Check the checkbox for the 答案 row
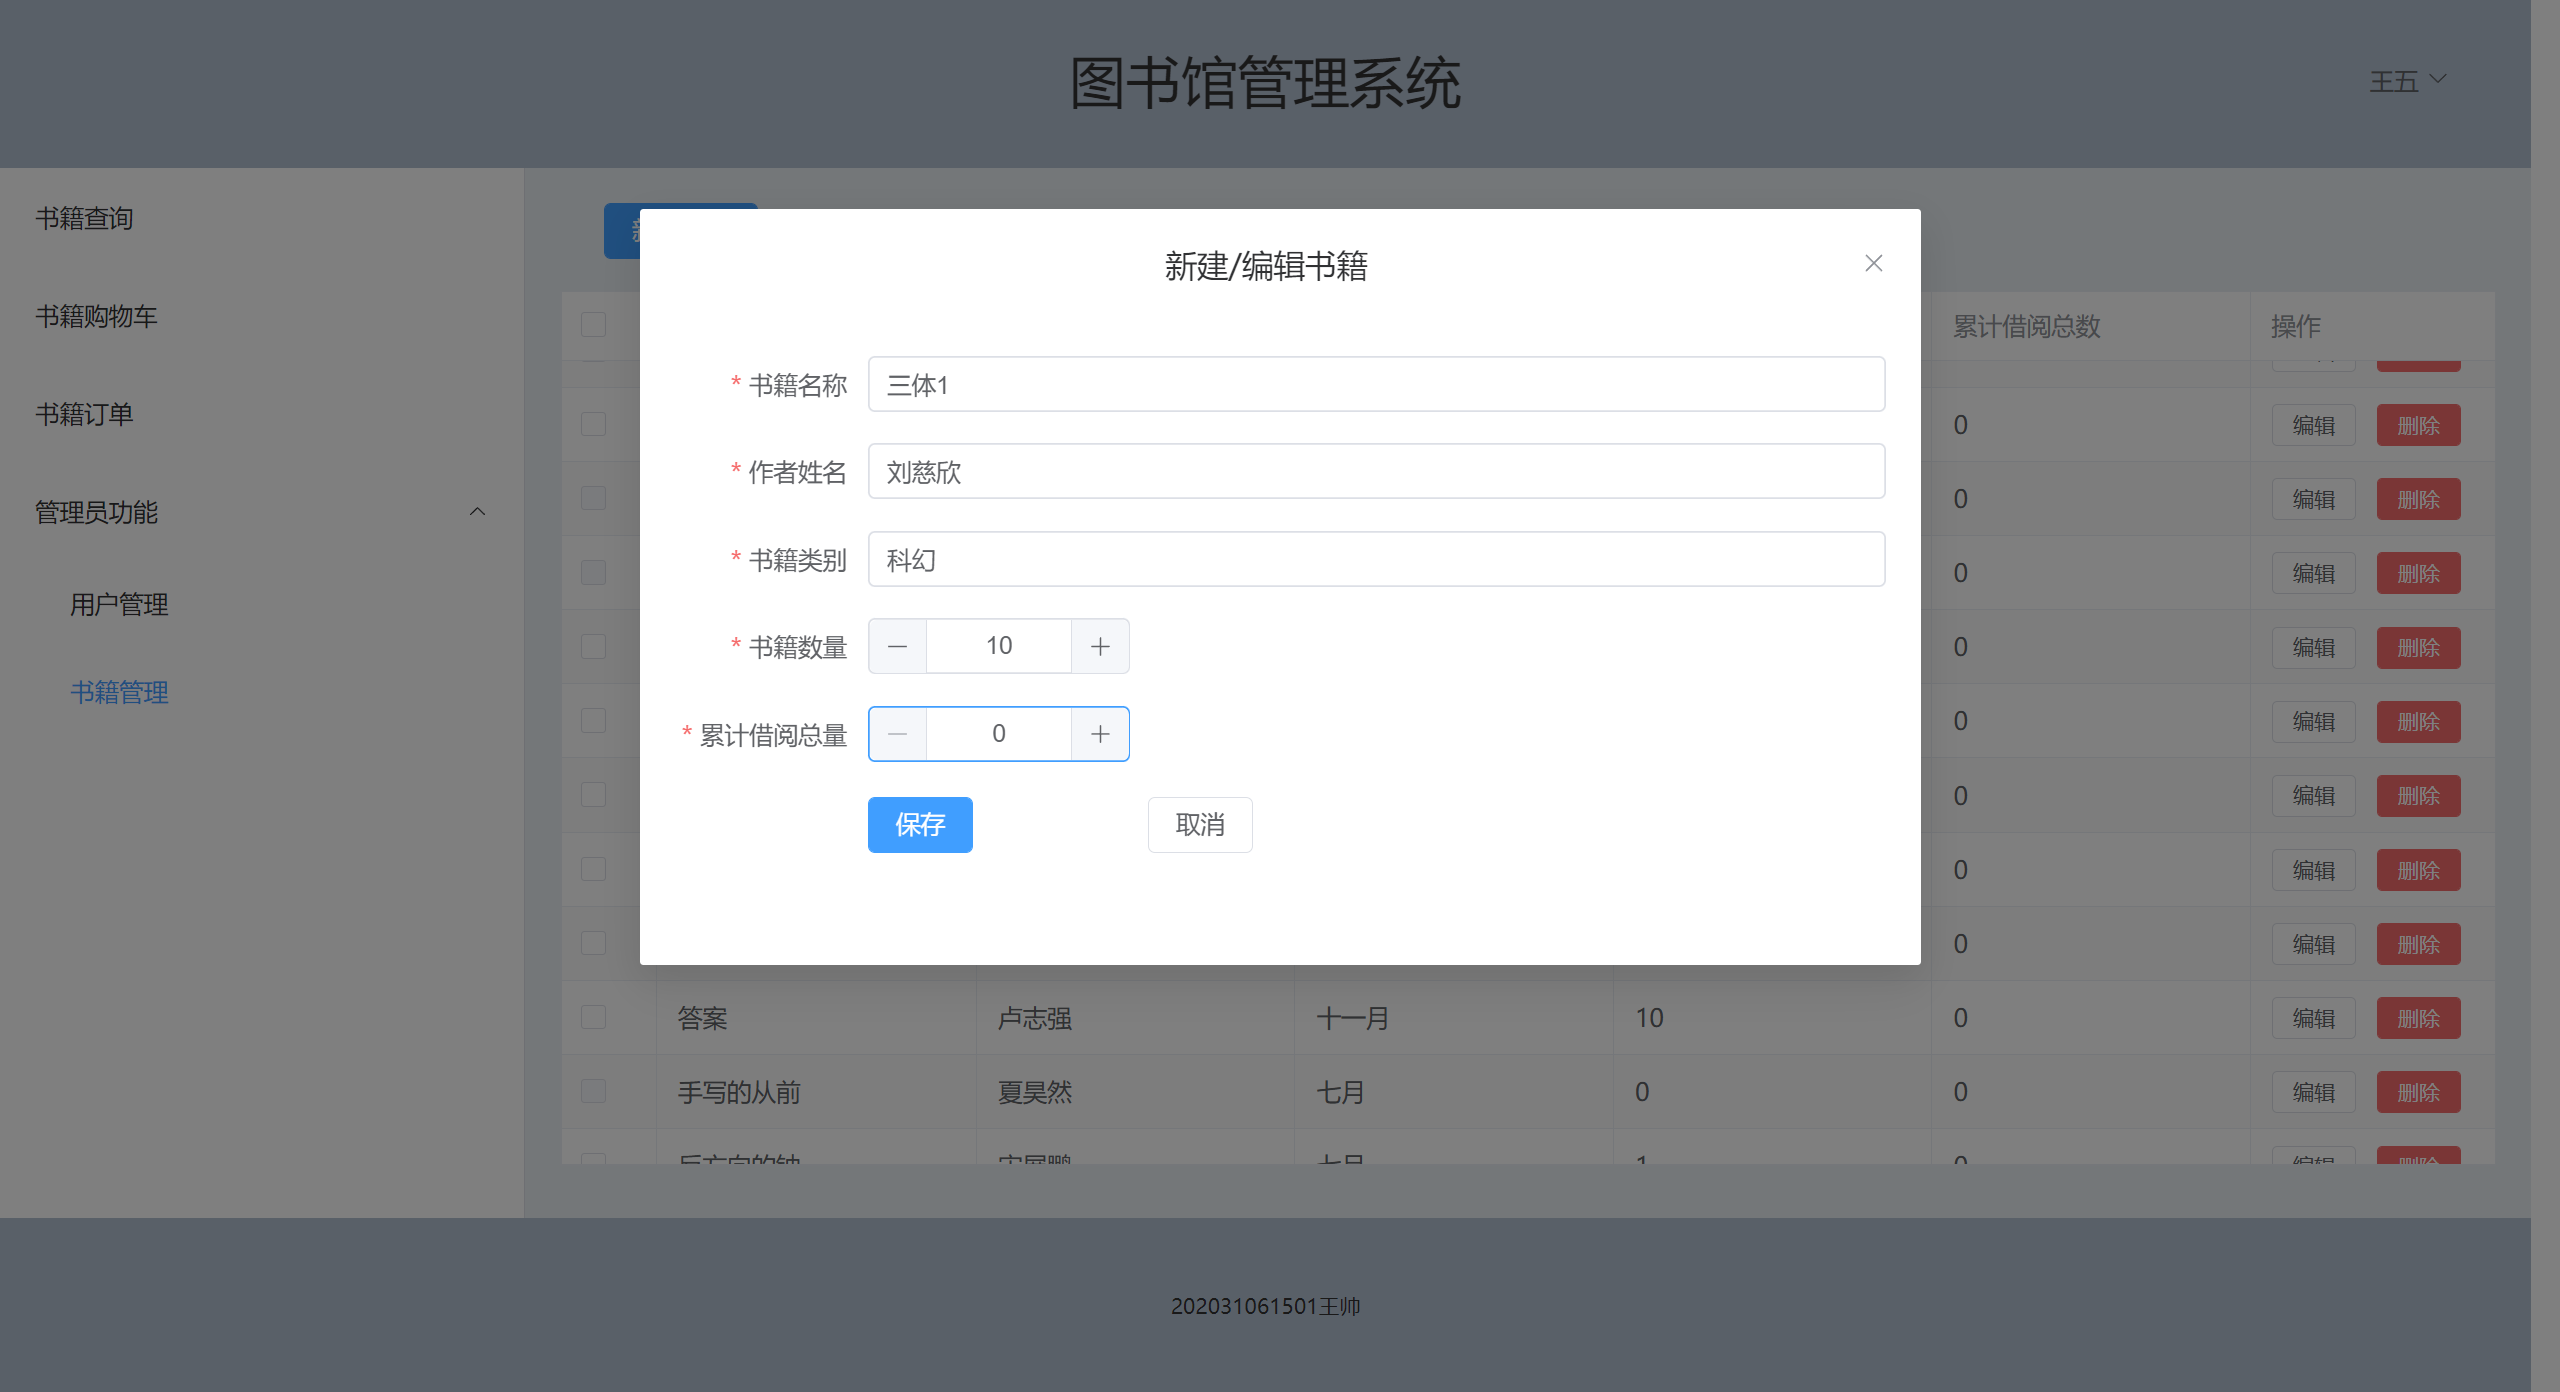 pyautogui.click(x=593, y=1017)
